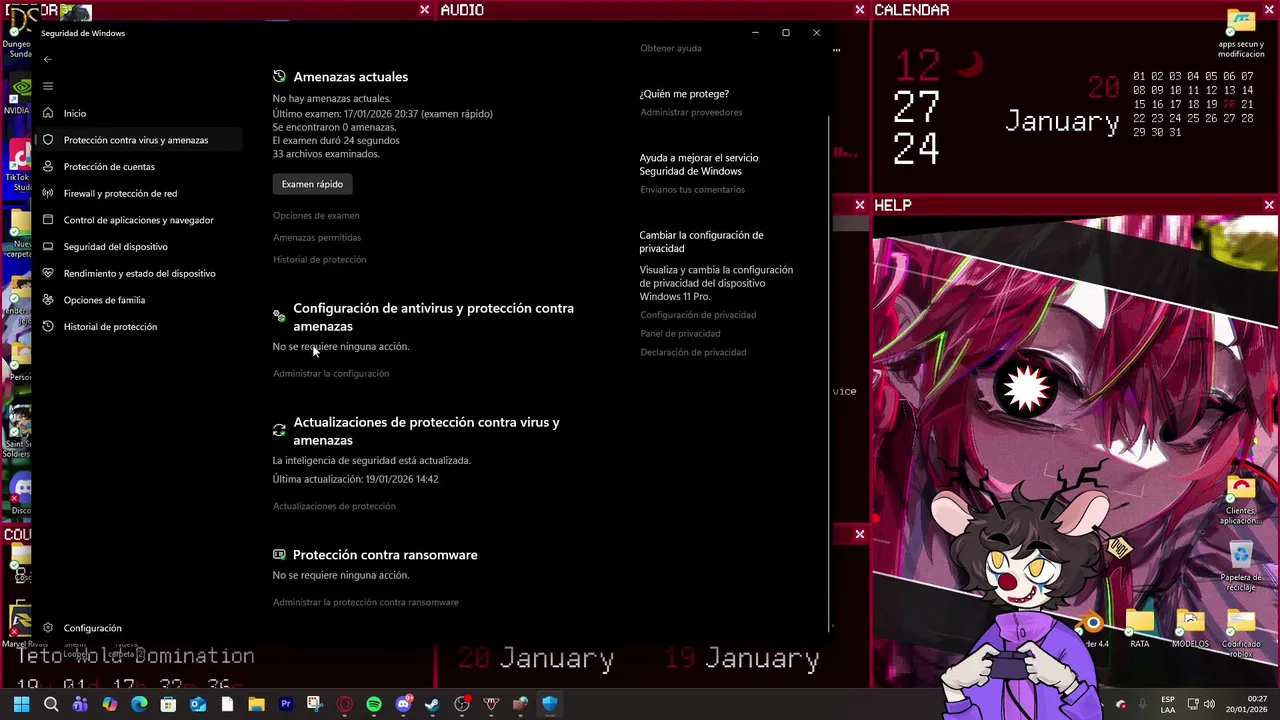Screen dimensions: 1280x720
Task: Open Historial de protección link under Amenazas
Action: (320, 260)
